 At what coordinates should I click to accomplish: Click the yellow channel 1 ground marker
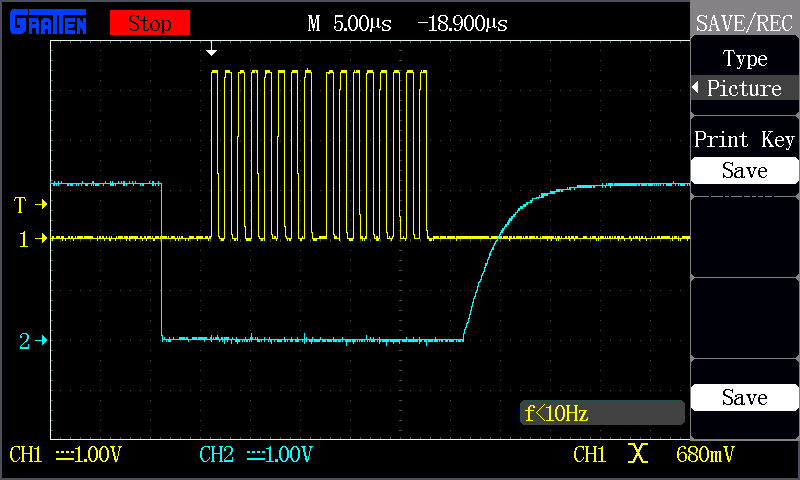(33, 239)
